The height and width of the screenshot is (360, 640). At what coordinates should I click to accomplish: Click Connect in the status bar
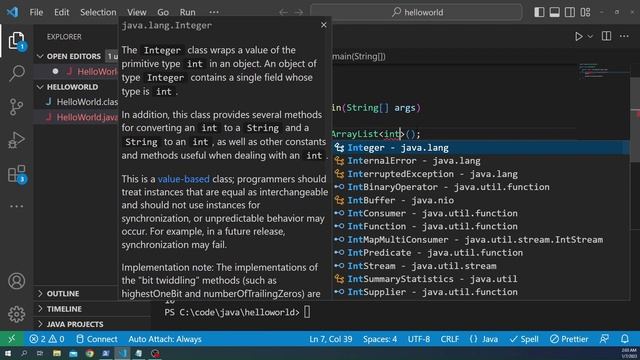coord(97,339)
